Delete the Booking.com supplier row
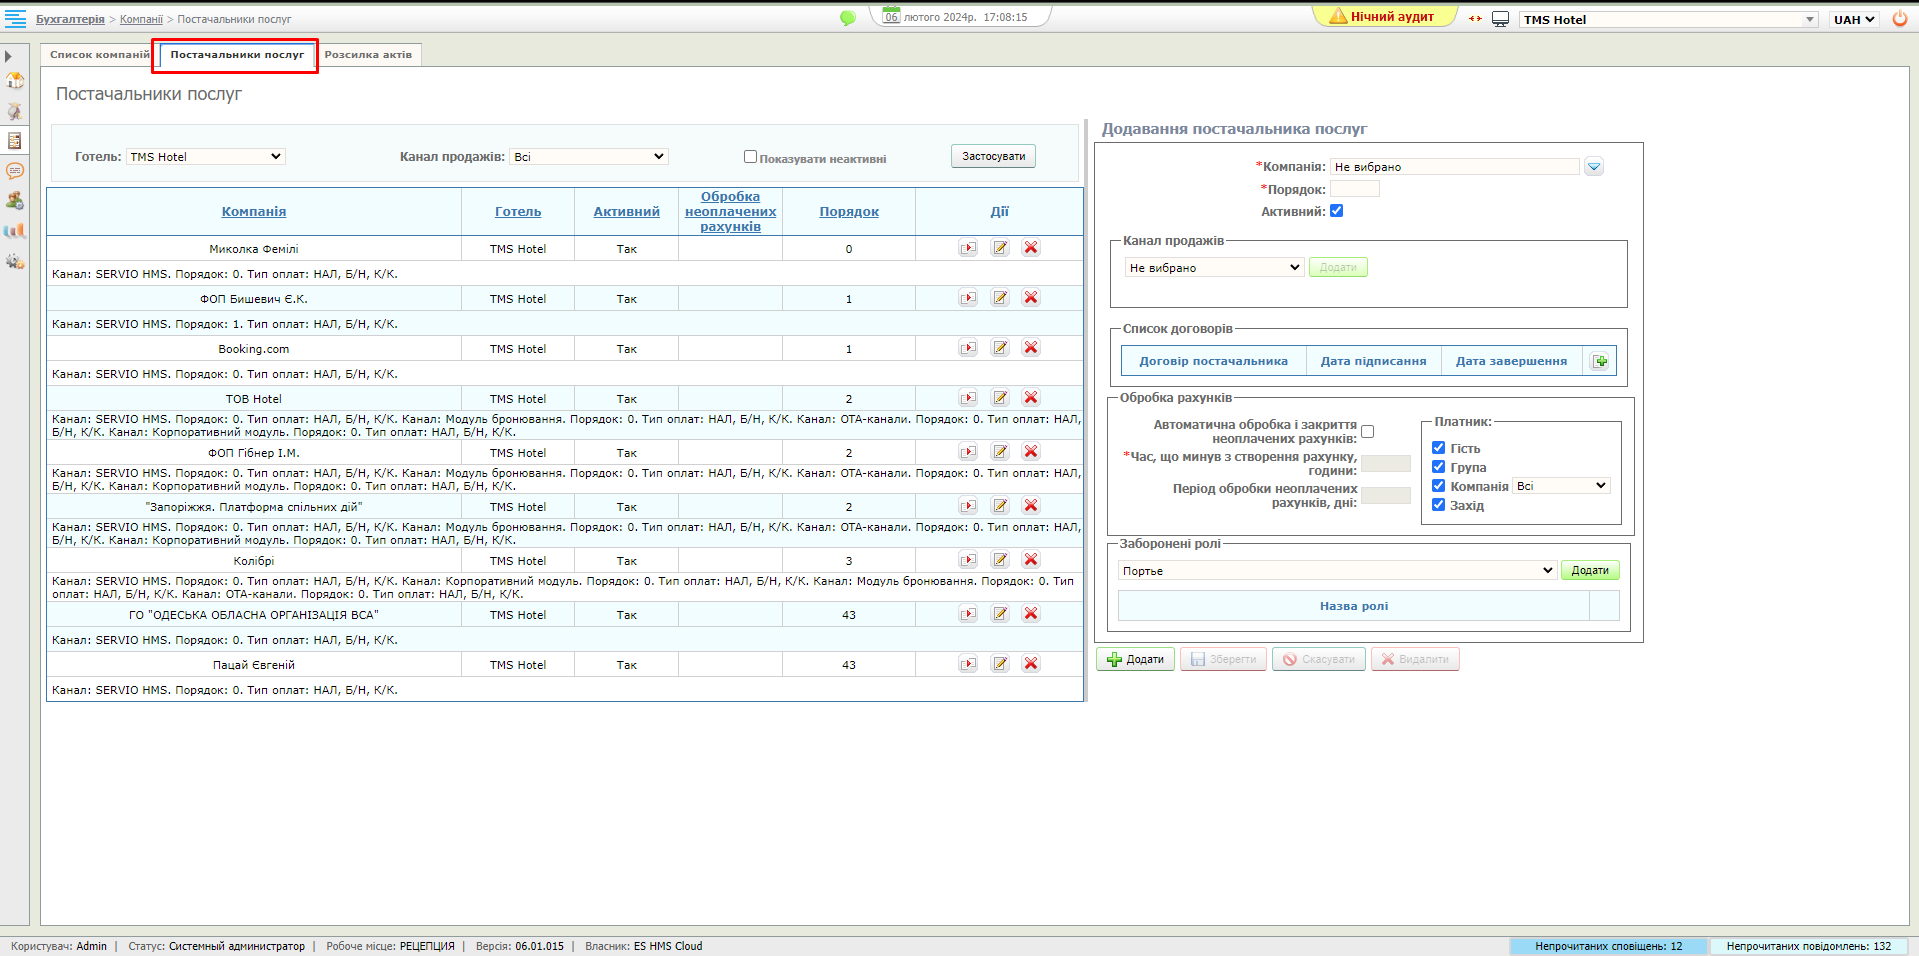1919x956 pixels. pyautogui.click(x=1031, y=348)
